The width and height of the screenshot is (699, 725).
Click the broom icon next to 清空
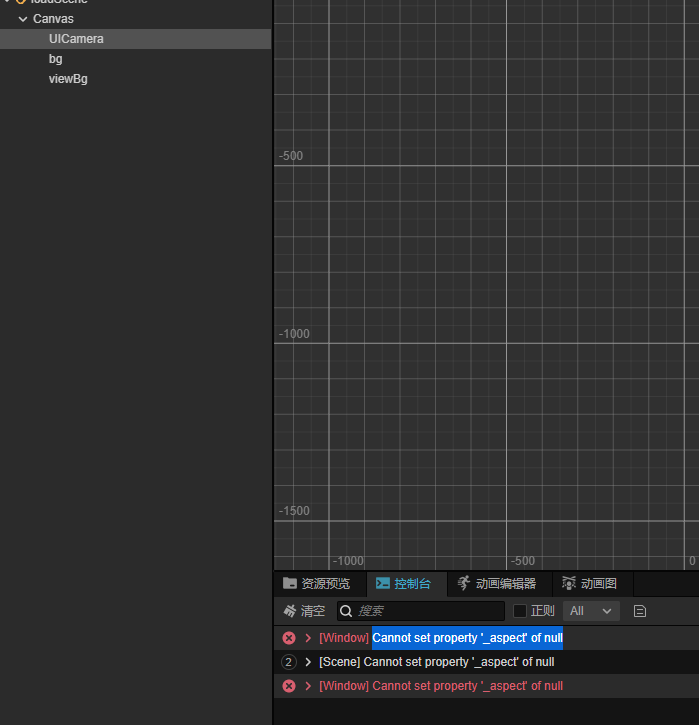290,611
